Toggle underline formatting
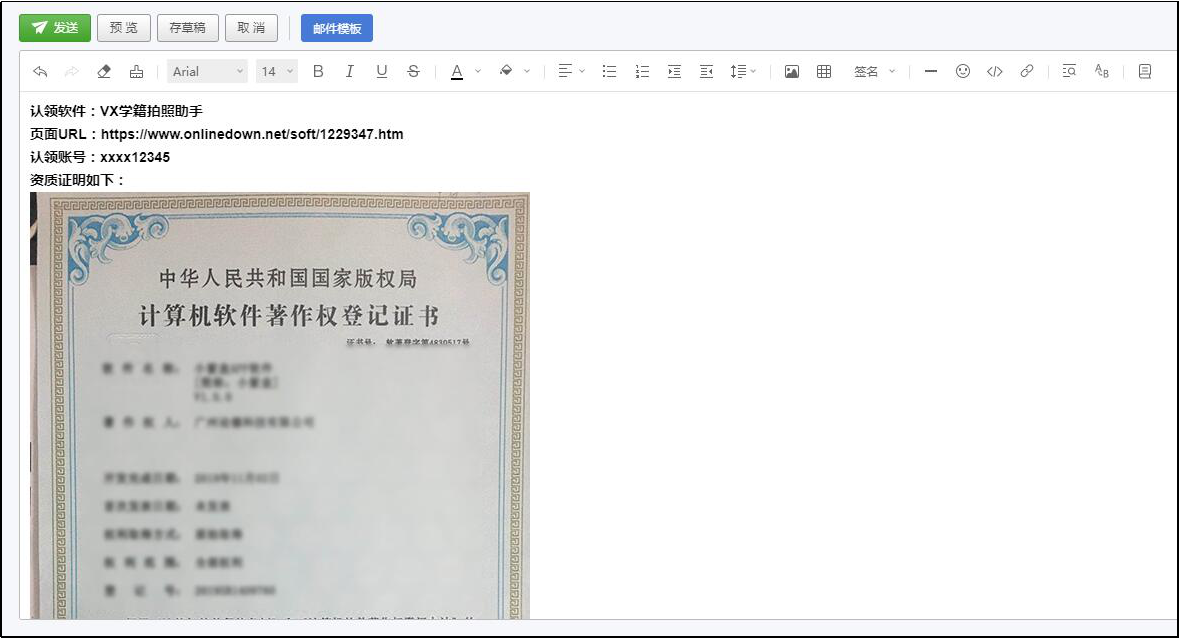Viewport: 1180px width, 638px height. (x=381, y=71)
